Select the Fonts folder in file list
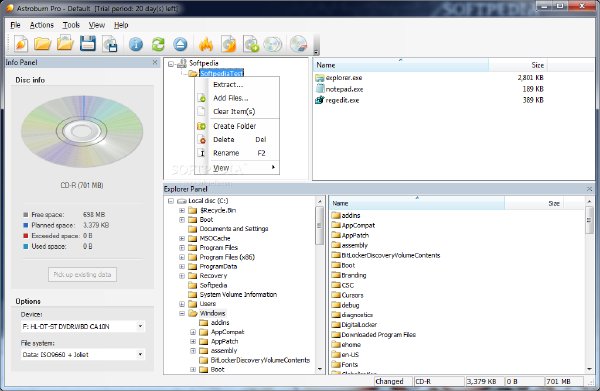 [x=349, y=364]
